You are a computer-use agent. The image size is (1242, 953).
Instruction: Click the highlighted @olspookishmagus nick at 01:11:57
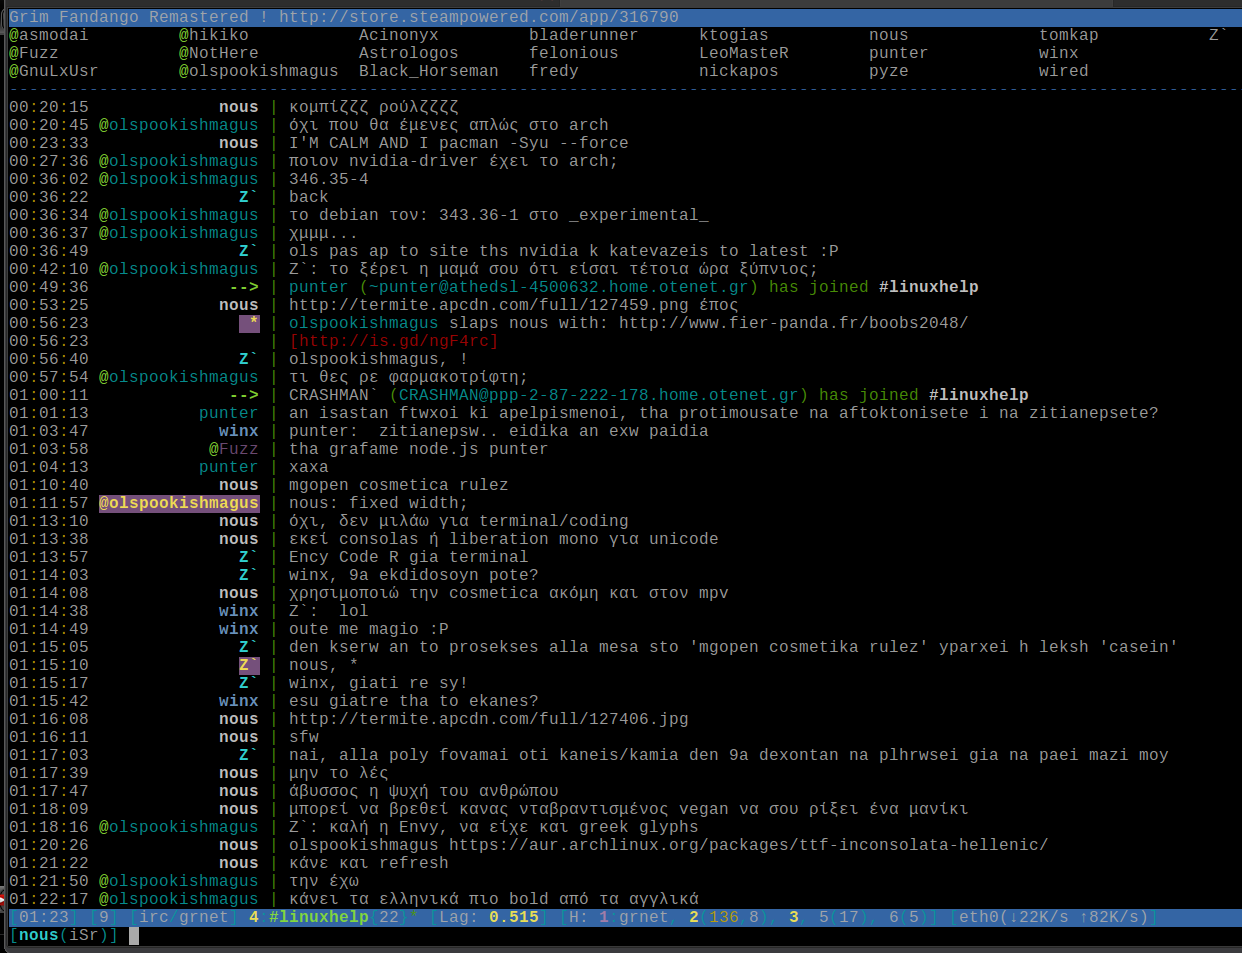179,503
